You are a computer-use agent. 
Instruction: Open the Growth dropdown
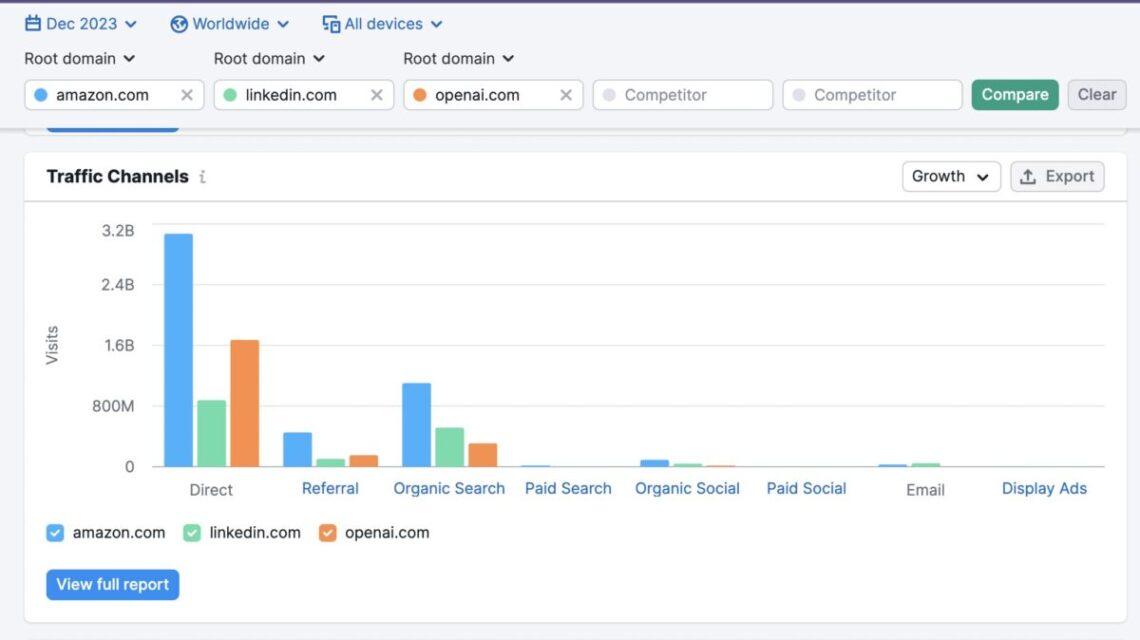pyautogui.click(x=950, y=176)
